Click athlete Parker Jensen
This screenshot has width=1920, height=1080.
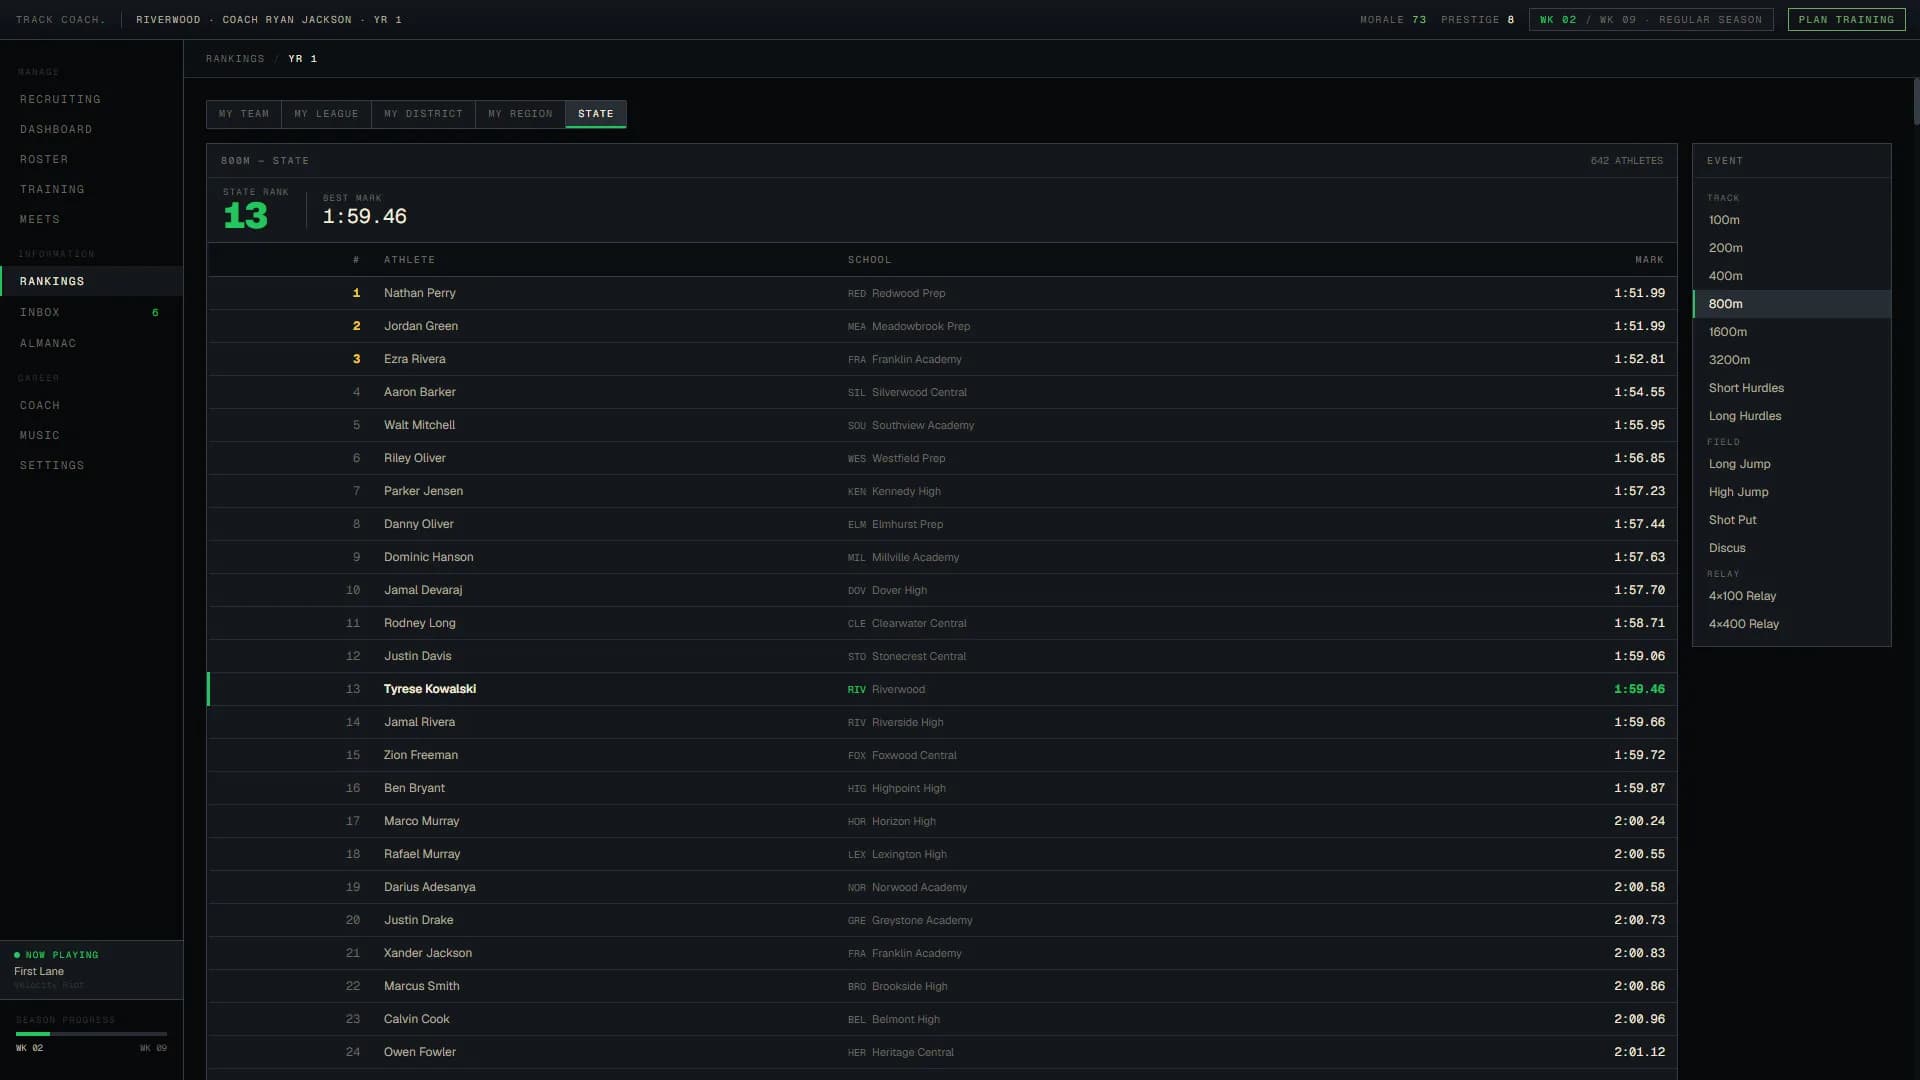click(x=423, y=491)
